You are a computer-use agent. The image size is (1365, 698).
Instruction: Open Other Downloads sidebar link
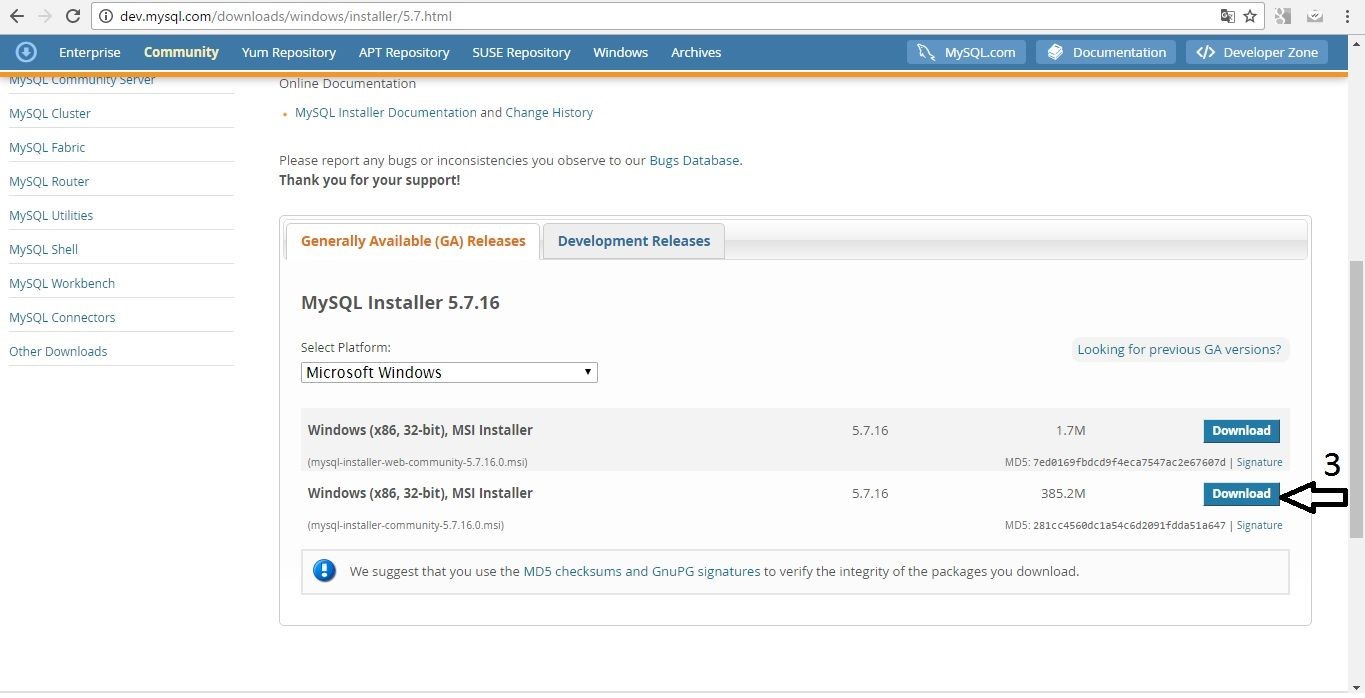pos(58,351)
